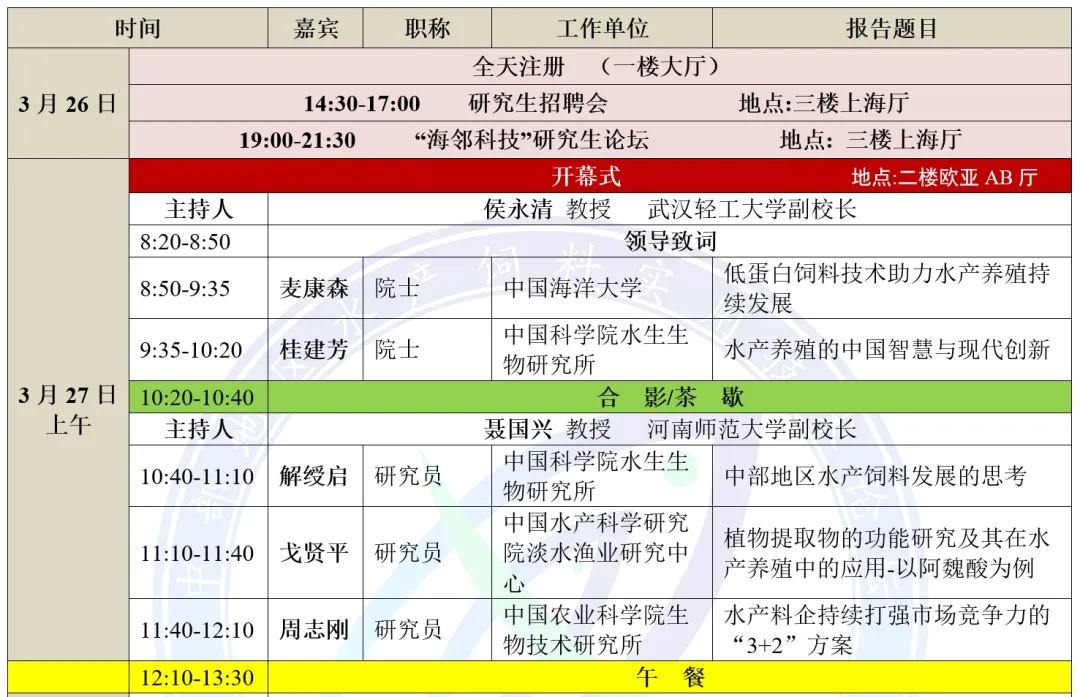The width and height of the screenshot is (1080, 697).
Task: Select the 领导致词 cell
Action: click(670, 241)
